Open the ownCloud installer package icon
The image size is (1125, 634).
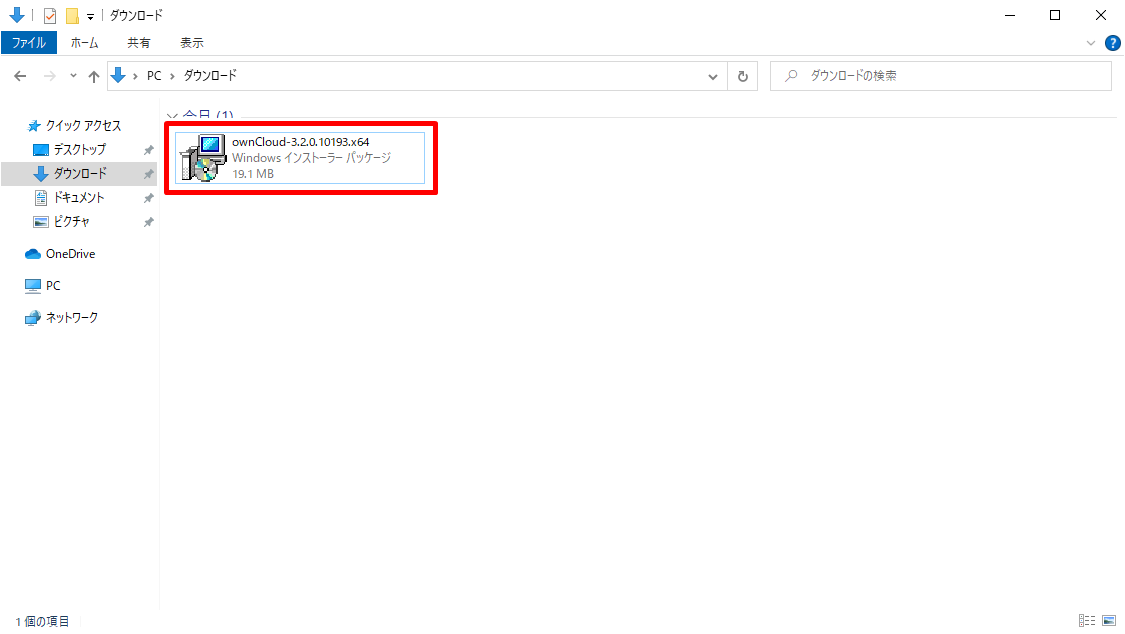203,158
